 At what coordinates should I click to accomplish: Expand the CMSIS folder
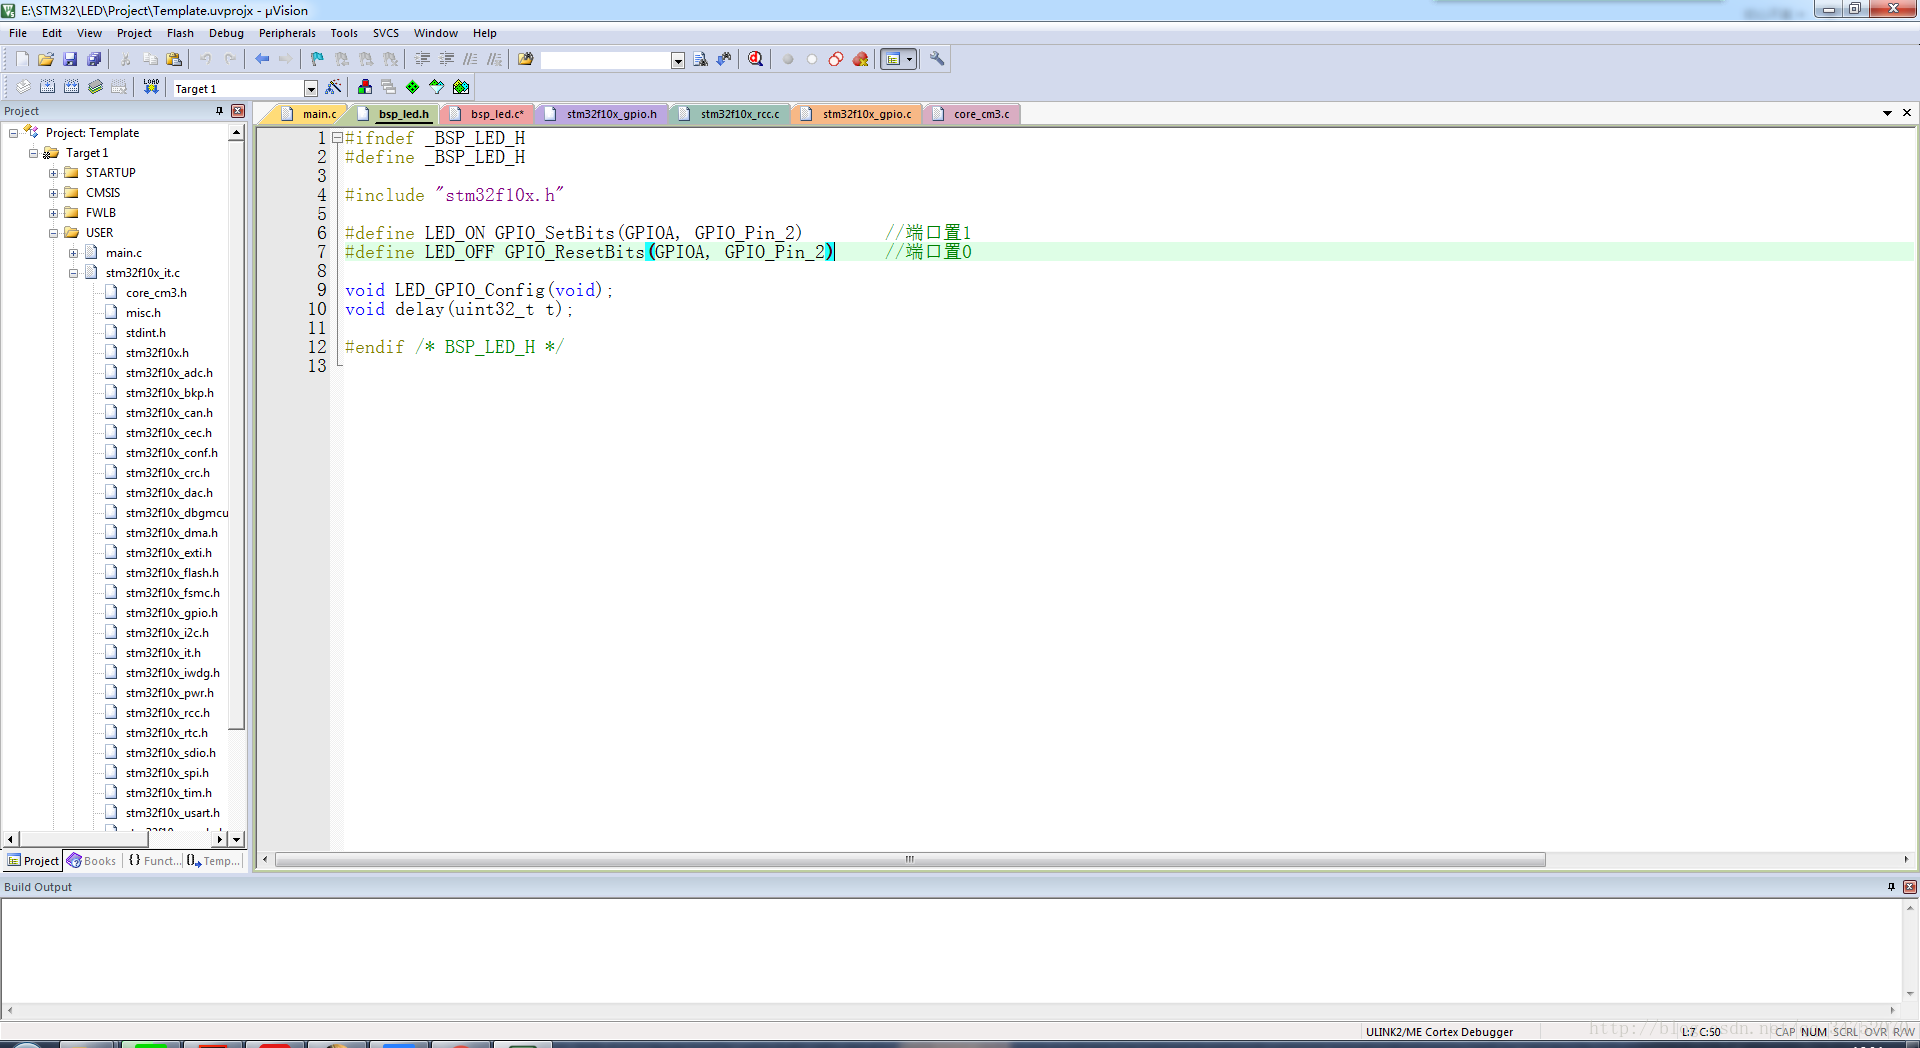coord(54,193)
